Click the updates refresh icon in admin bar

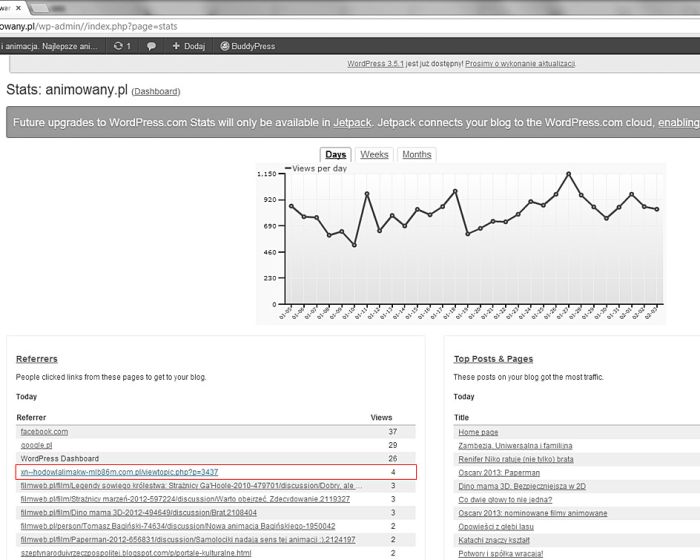coord(119,46)
